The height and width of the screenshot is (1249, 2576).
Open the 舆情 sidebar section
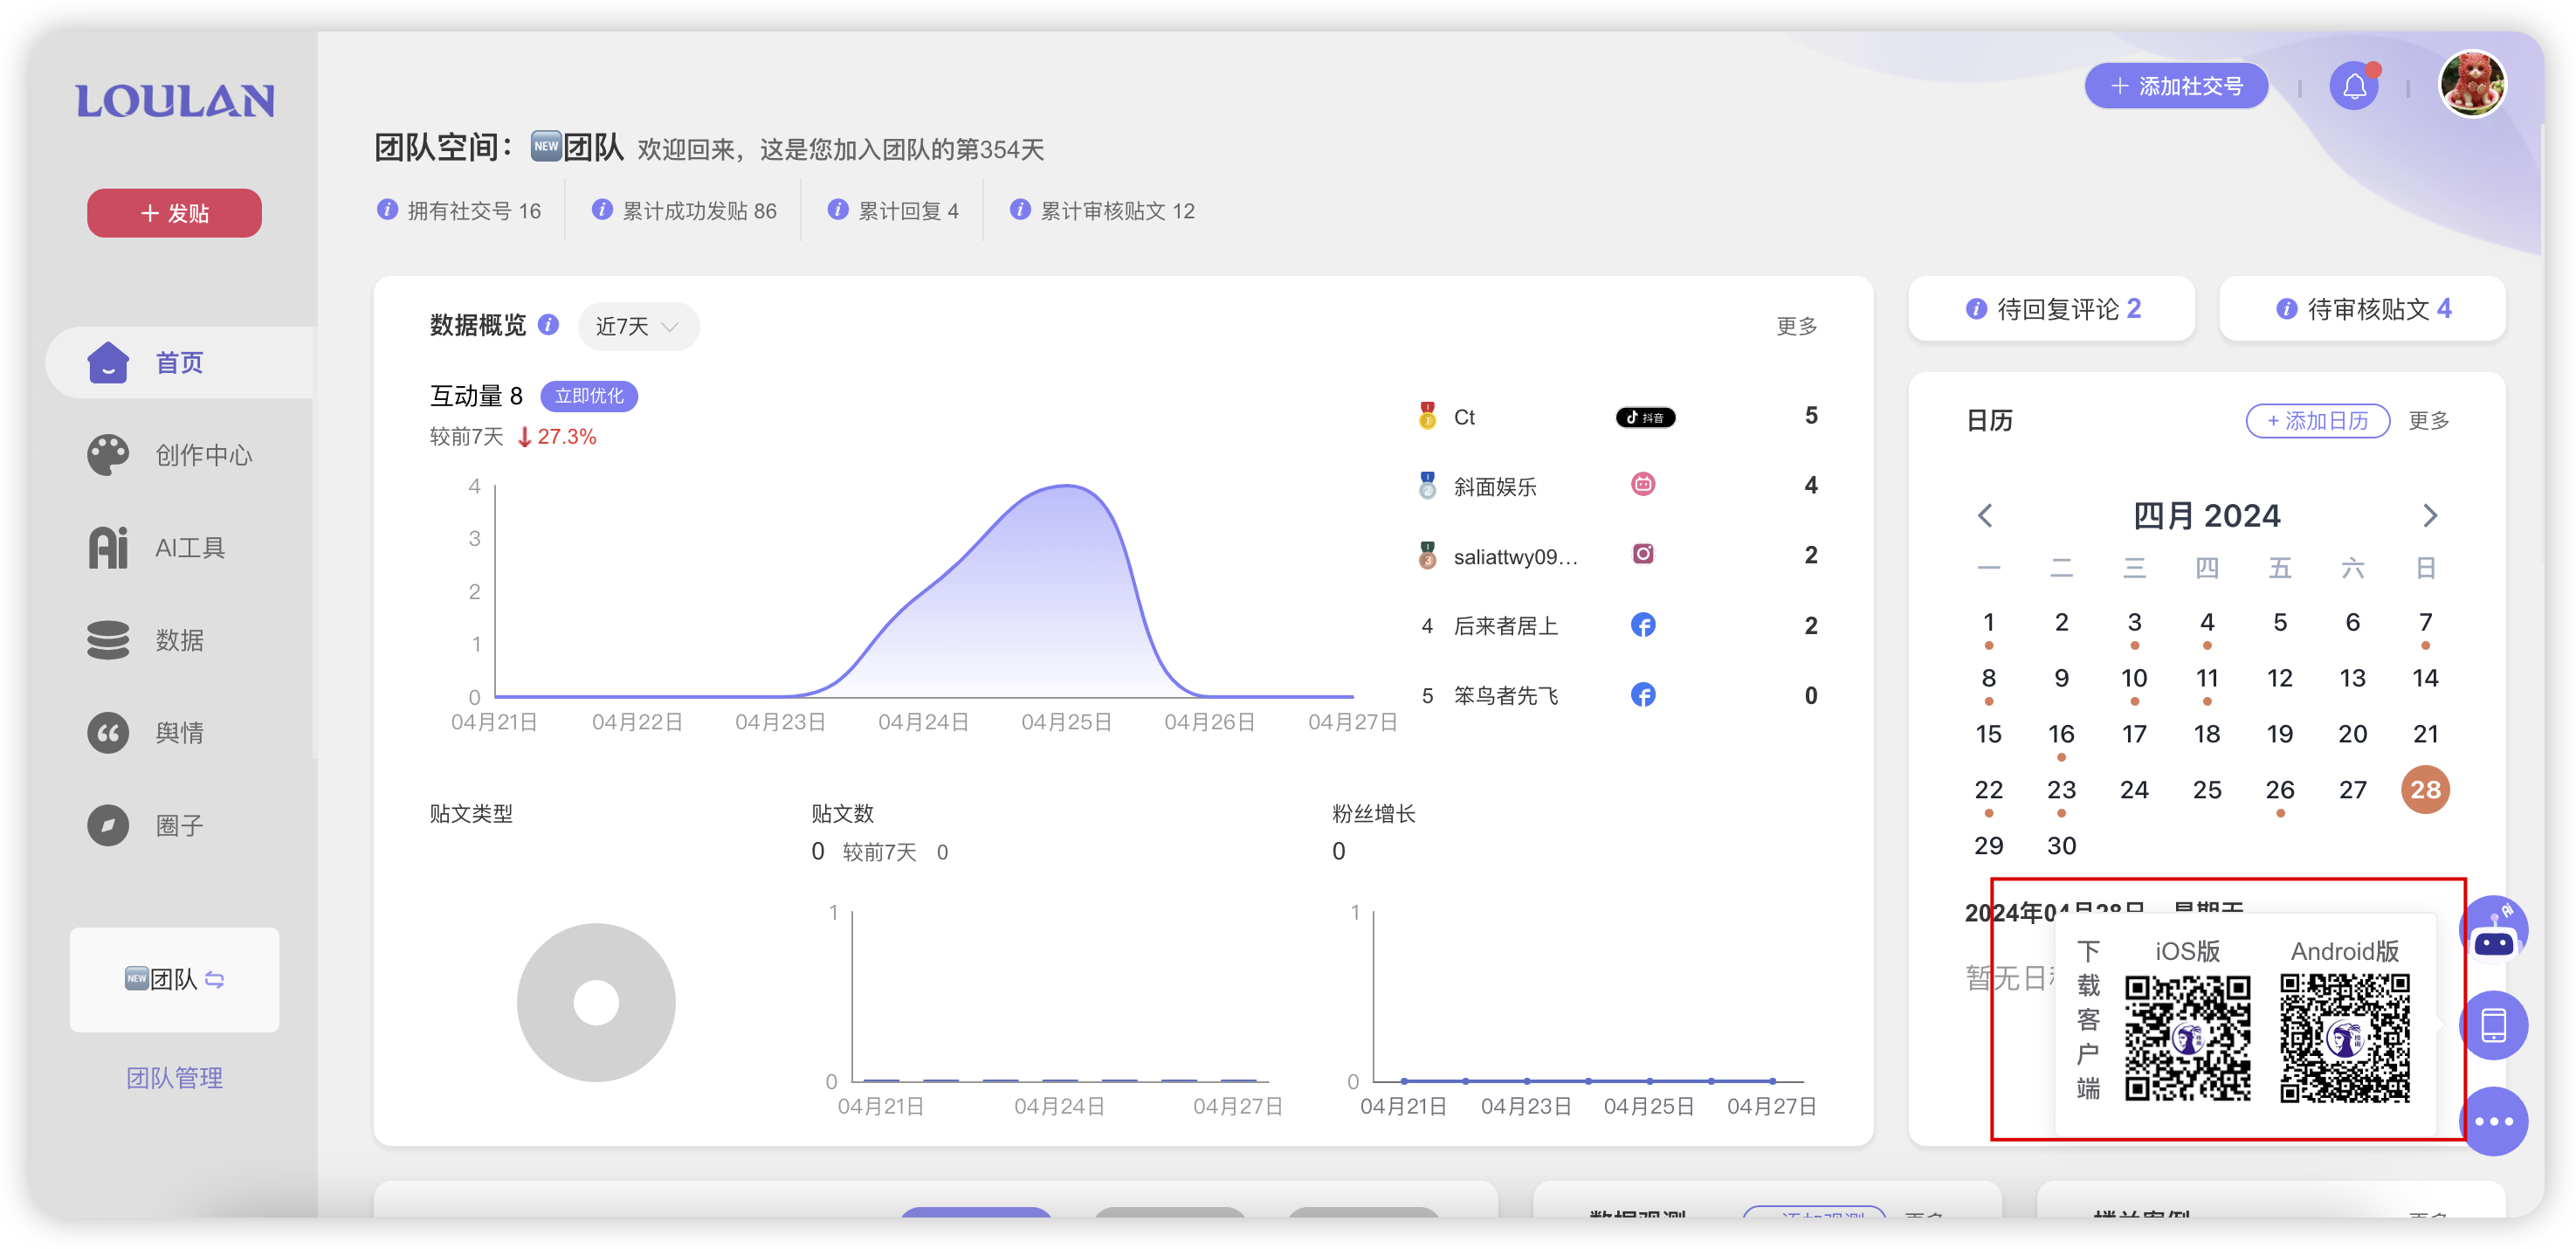[x=180, y=733]
